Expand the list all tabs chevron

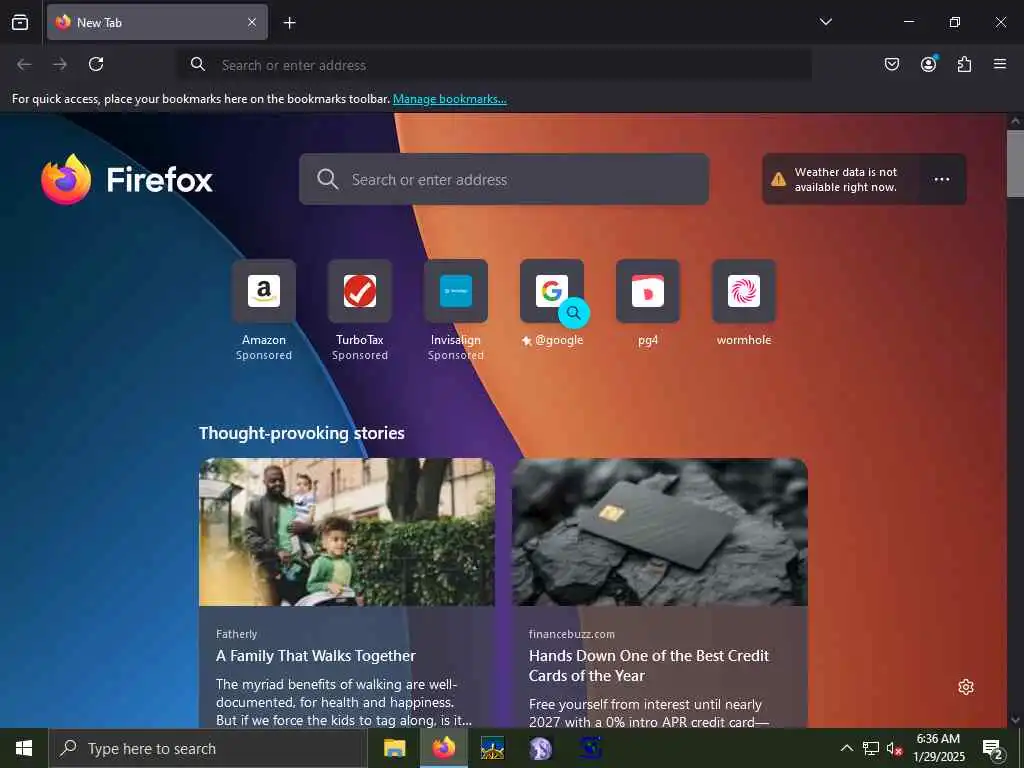pyautogui.click(x=825, y=22)
